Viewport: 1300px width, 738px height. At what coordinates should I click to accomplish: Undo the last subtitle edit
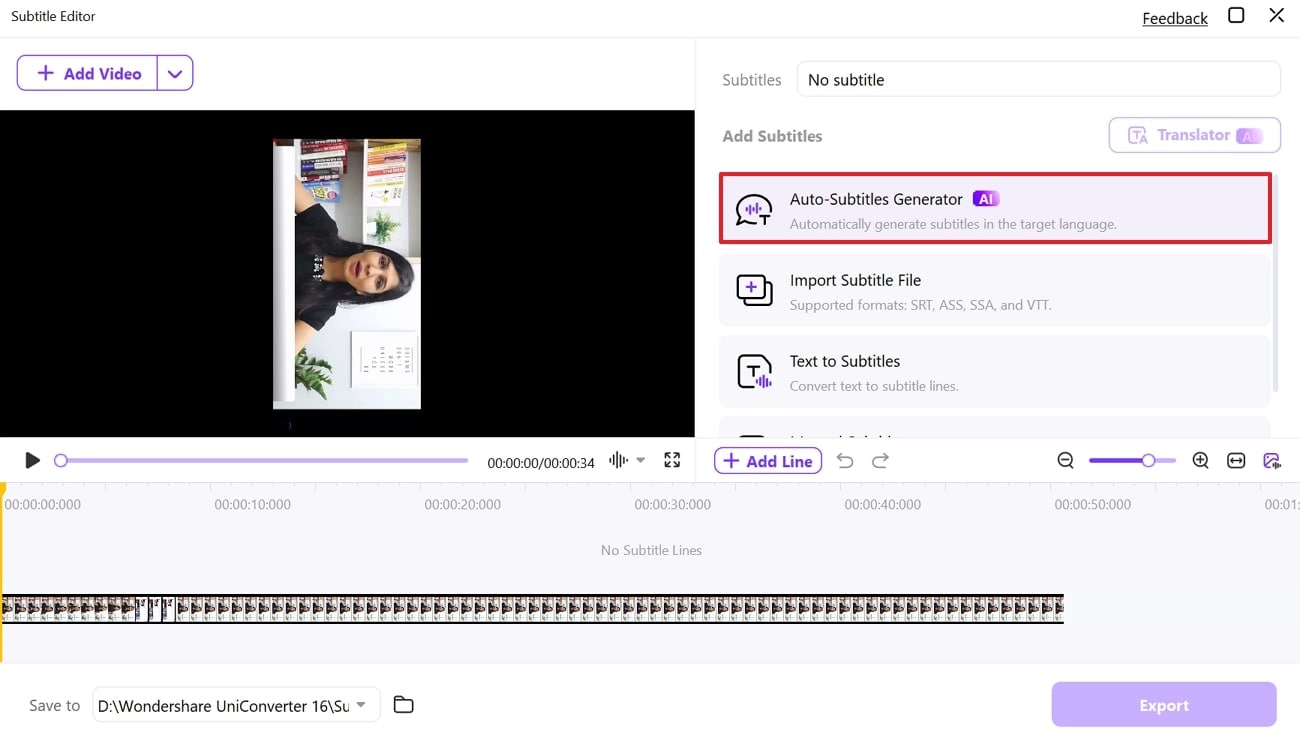click(845, 461)
